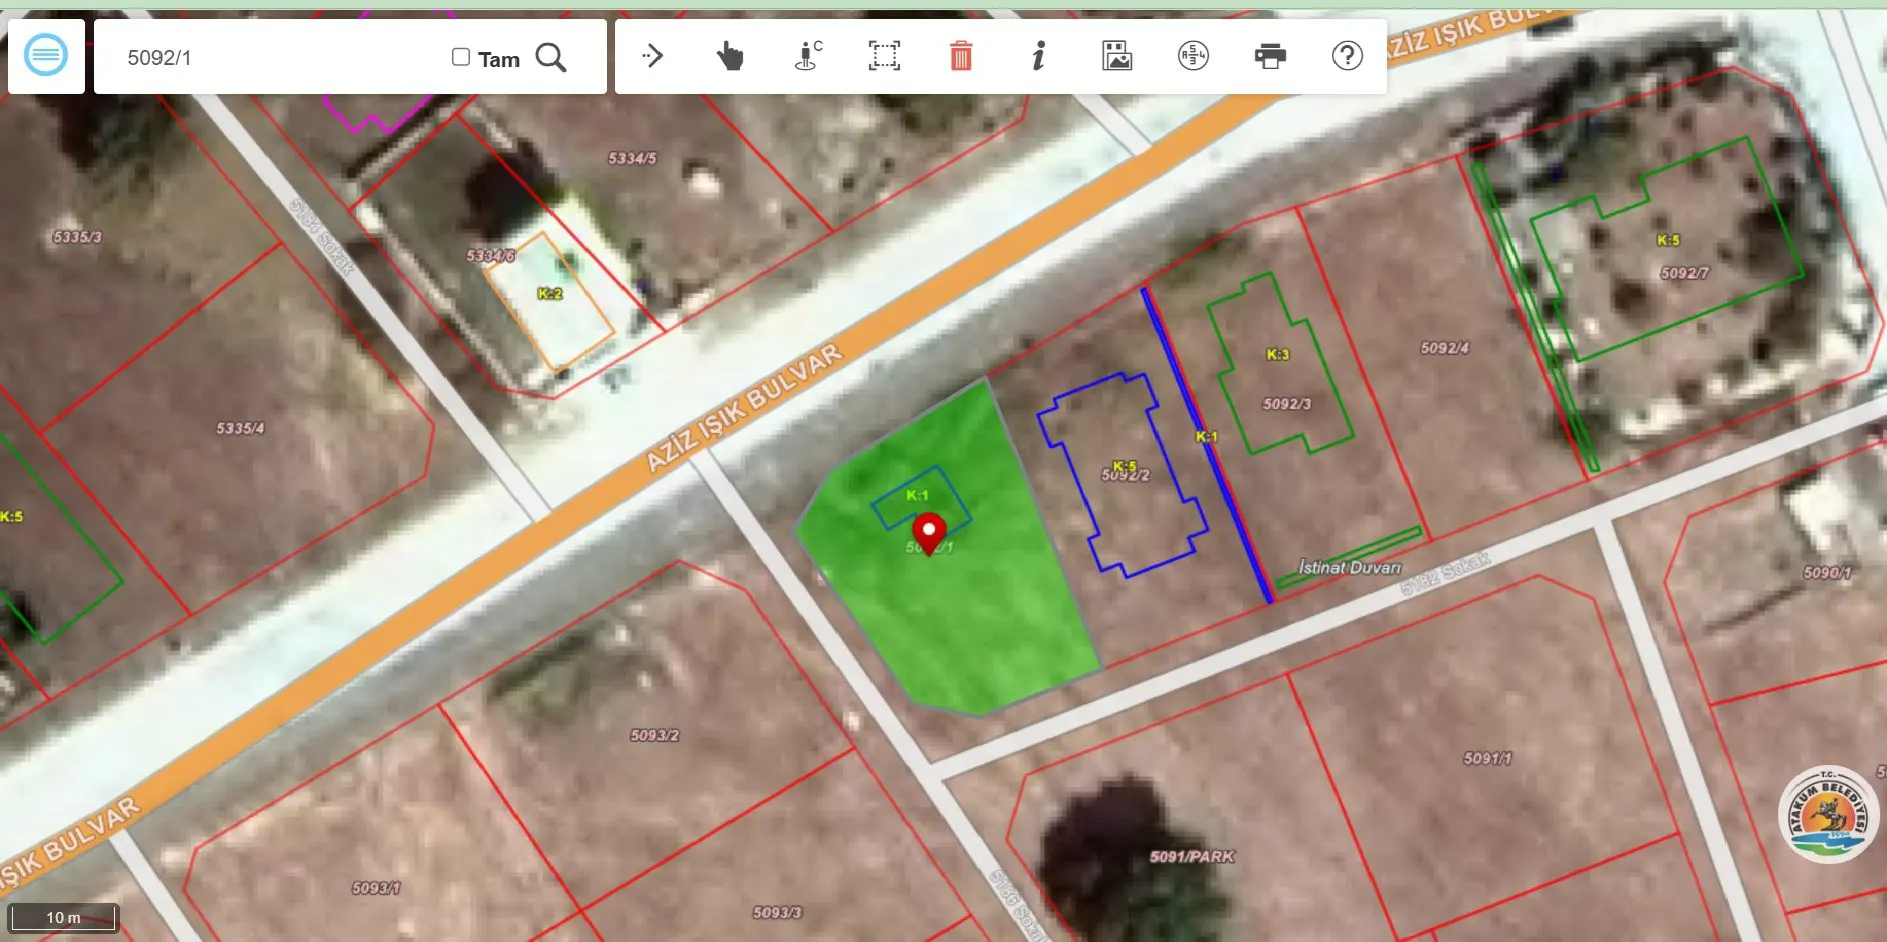This screenshot has height=942, width=1887.
Task: Click the red trash delete icon
Action: pyautogui.click(x=960, y=55)
